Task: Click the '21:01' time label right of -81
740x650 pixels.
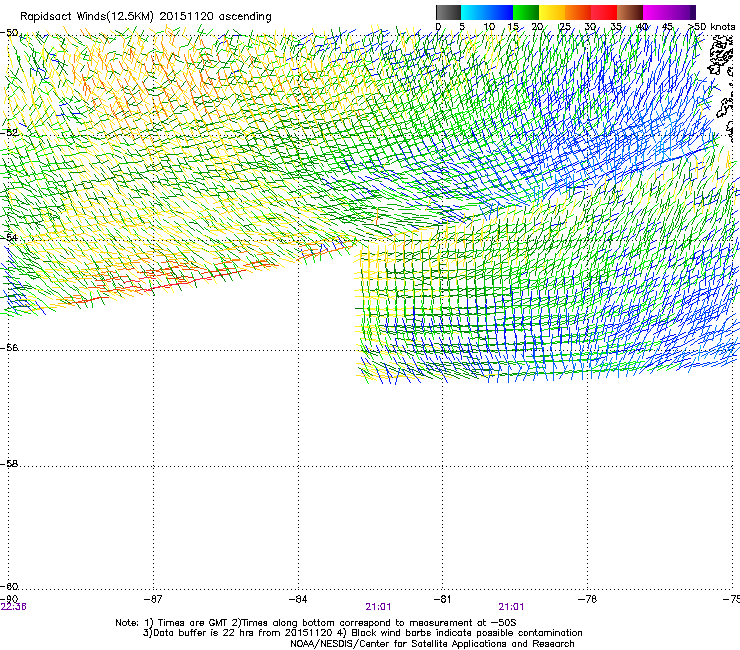Action: (511, 607)
